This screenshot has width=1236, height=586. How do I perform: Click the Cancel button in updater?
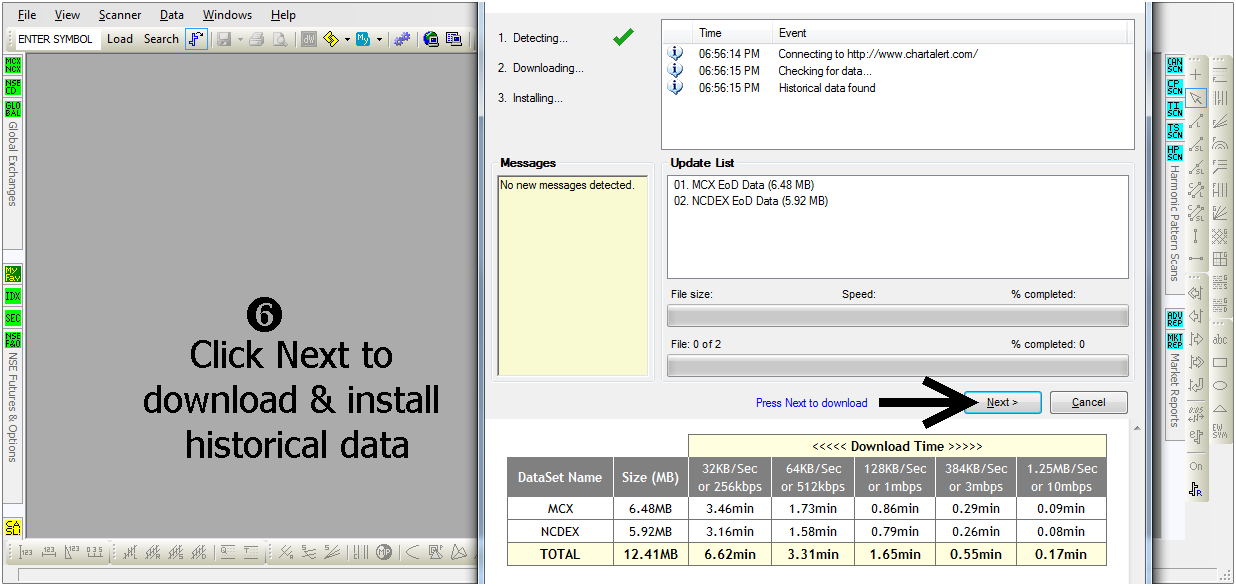click(1089, 402)
